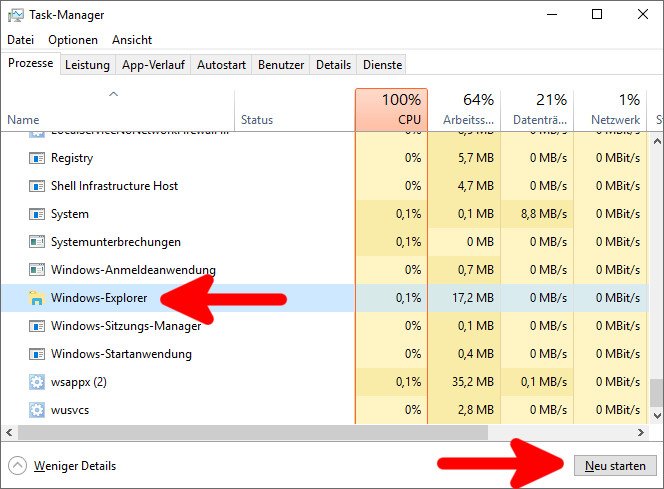Select the Windows-Explorer process name
The width and height of the screenshot is (664, 489).
tap(99, 298)
